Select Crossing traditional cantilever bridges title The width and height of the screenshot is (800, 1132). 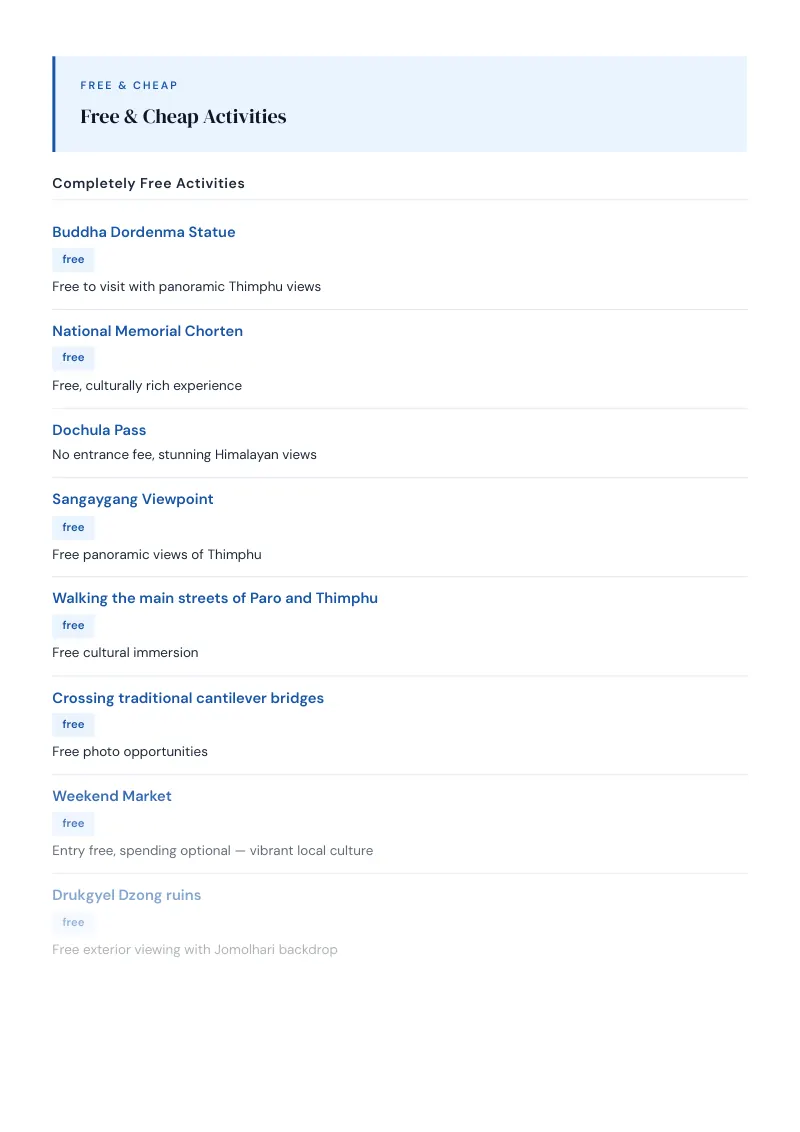point(188,698)
